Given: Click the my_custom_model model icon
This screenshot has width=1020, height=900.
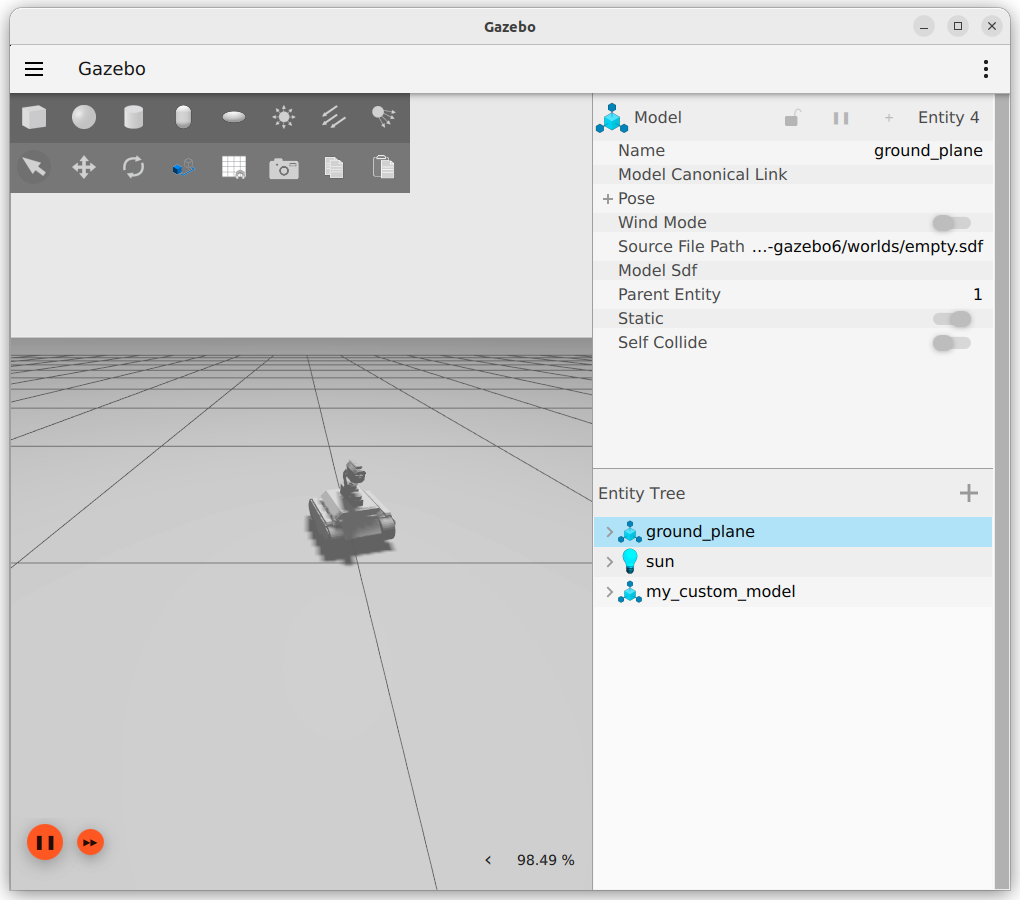Looking at the screenshot, I should tap(630, 592).
